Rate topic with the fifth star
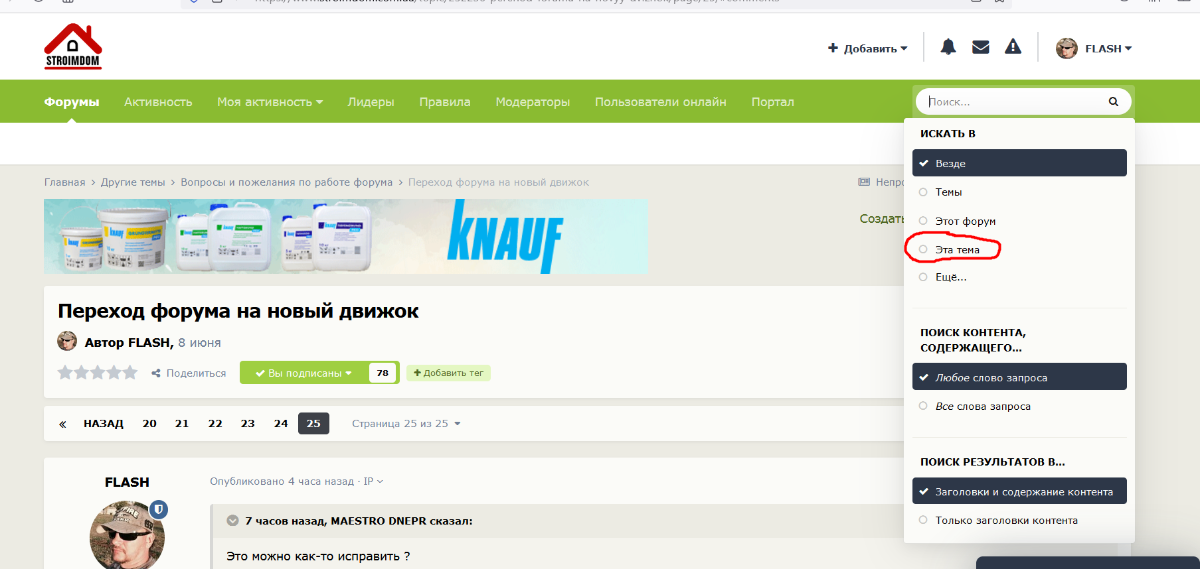Image resolution: width=1200 pixels, height=569 pixels. click(129, 372)
